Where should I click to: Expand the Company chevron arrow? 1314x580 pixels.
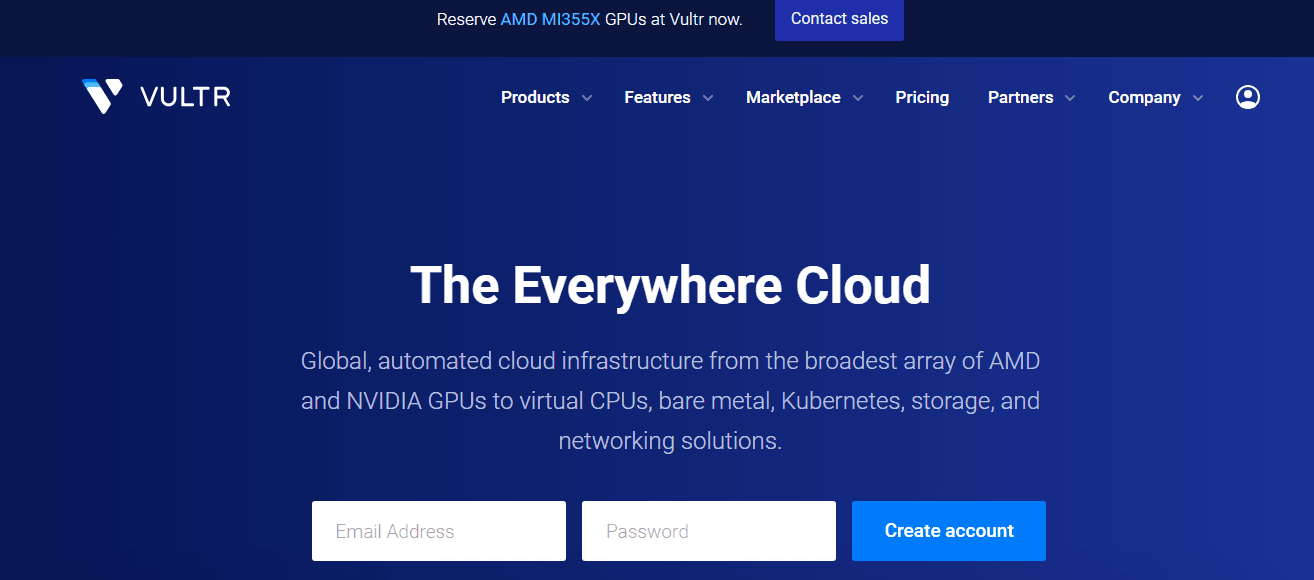[x=1198, y=98]
